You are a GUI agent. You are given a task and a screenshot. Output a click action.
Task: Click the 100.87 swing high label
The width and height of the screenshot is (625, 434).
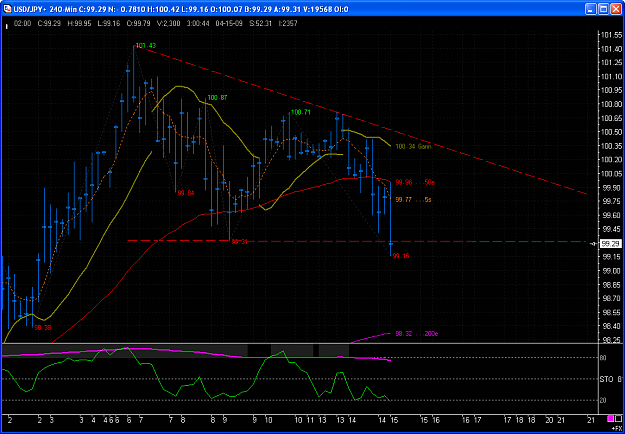click(x=217, y=97)
